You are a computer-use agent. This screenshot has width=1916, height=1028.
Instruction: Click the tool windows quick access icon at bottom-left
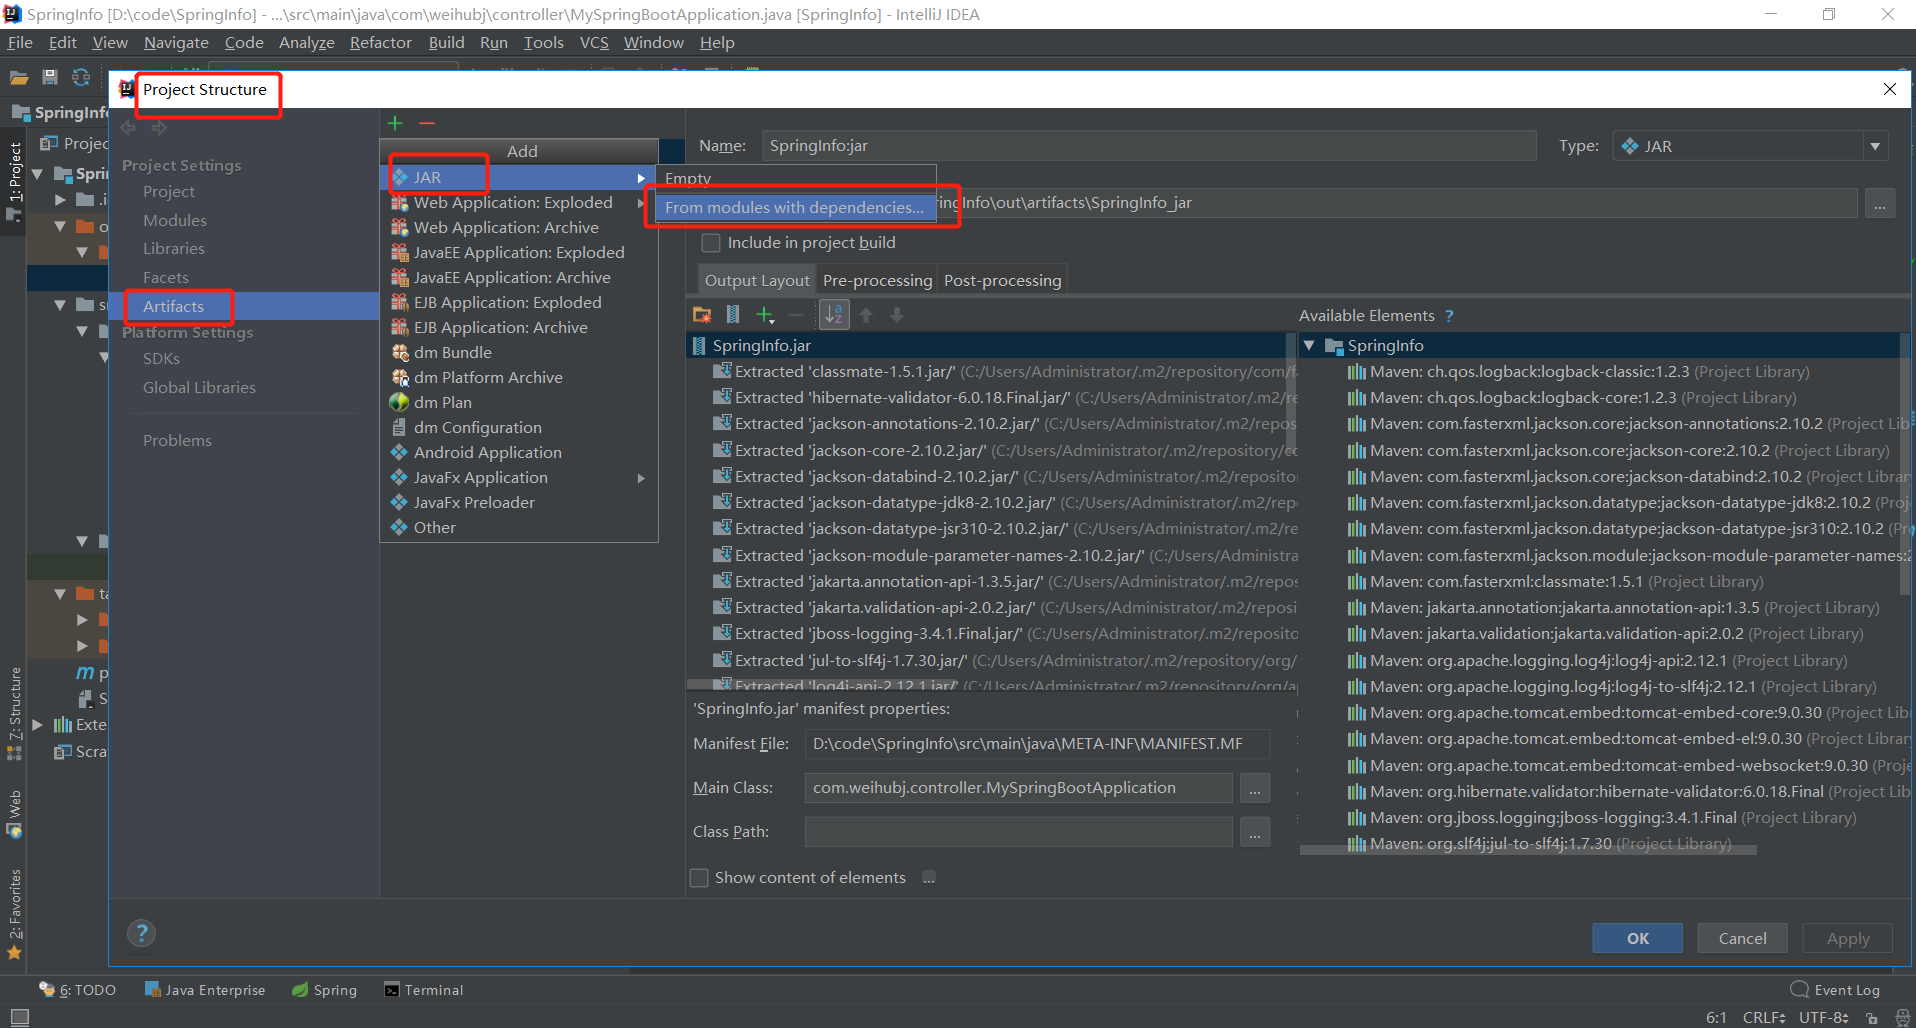pyautogui.click(x=19, y=1017)
